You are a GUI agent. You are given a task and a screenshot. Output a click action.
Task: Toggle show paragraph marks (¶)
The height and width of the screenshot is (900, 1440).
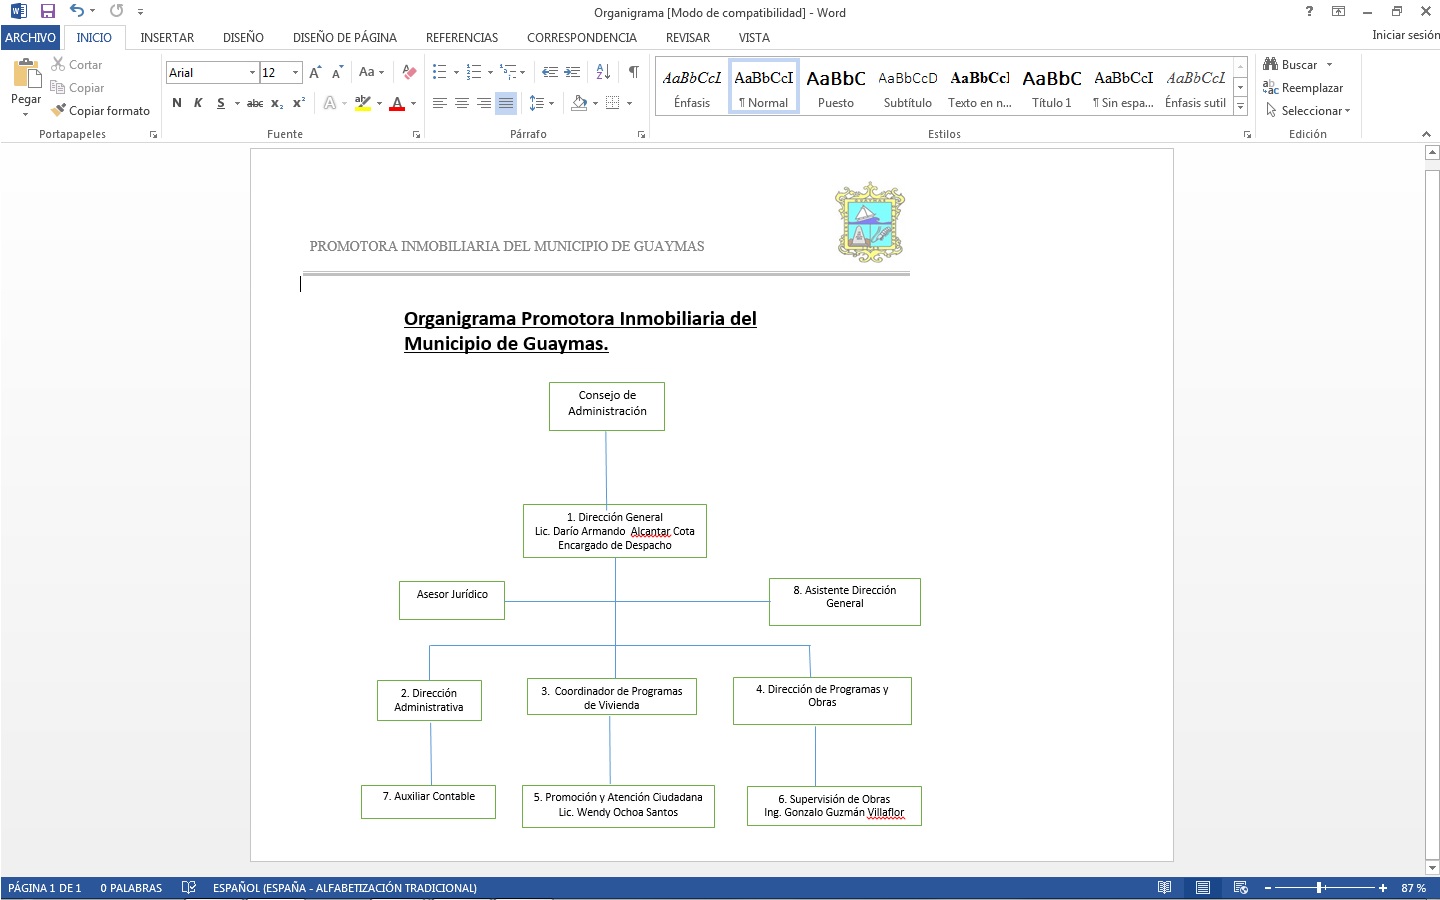click(x=633, y=72)
